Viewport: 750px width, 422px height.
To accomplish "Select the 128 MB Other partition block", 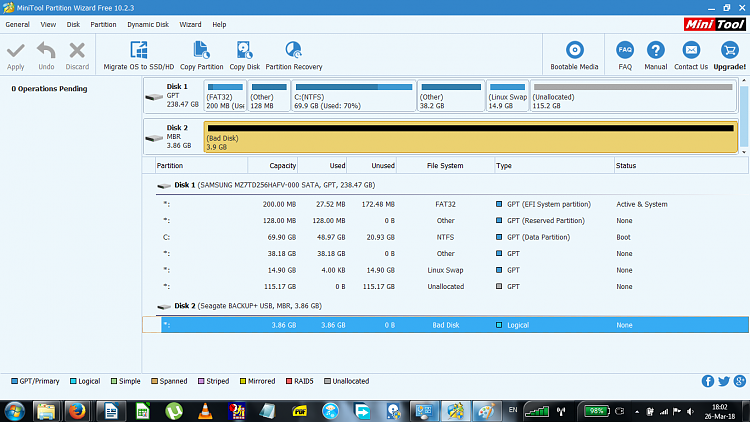I will (269, 96).
